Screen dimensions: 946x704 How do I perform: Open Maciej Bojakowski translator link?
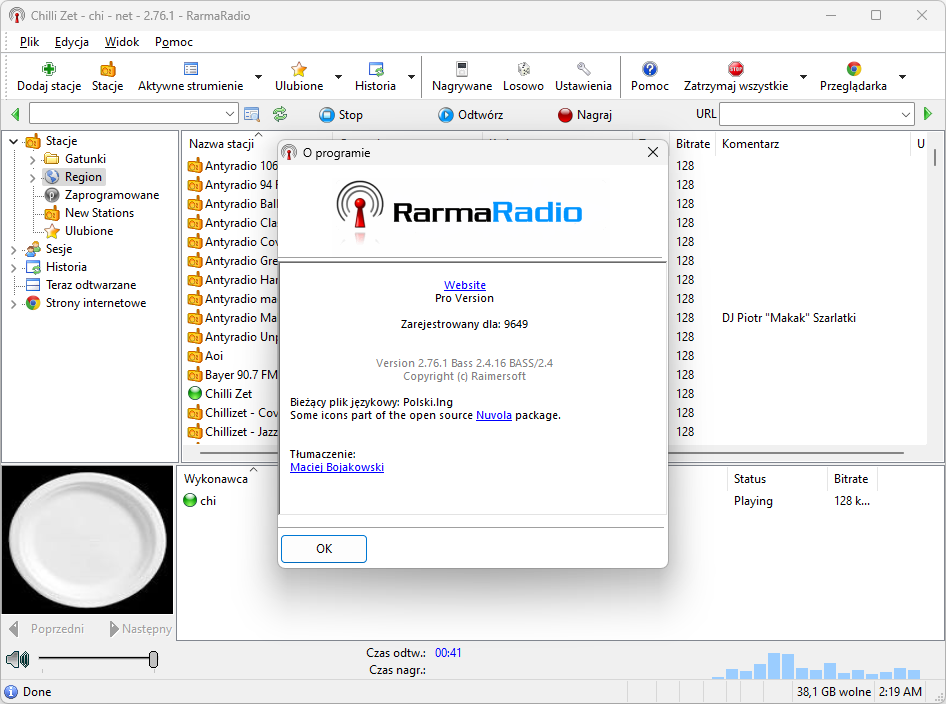337,467
